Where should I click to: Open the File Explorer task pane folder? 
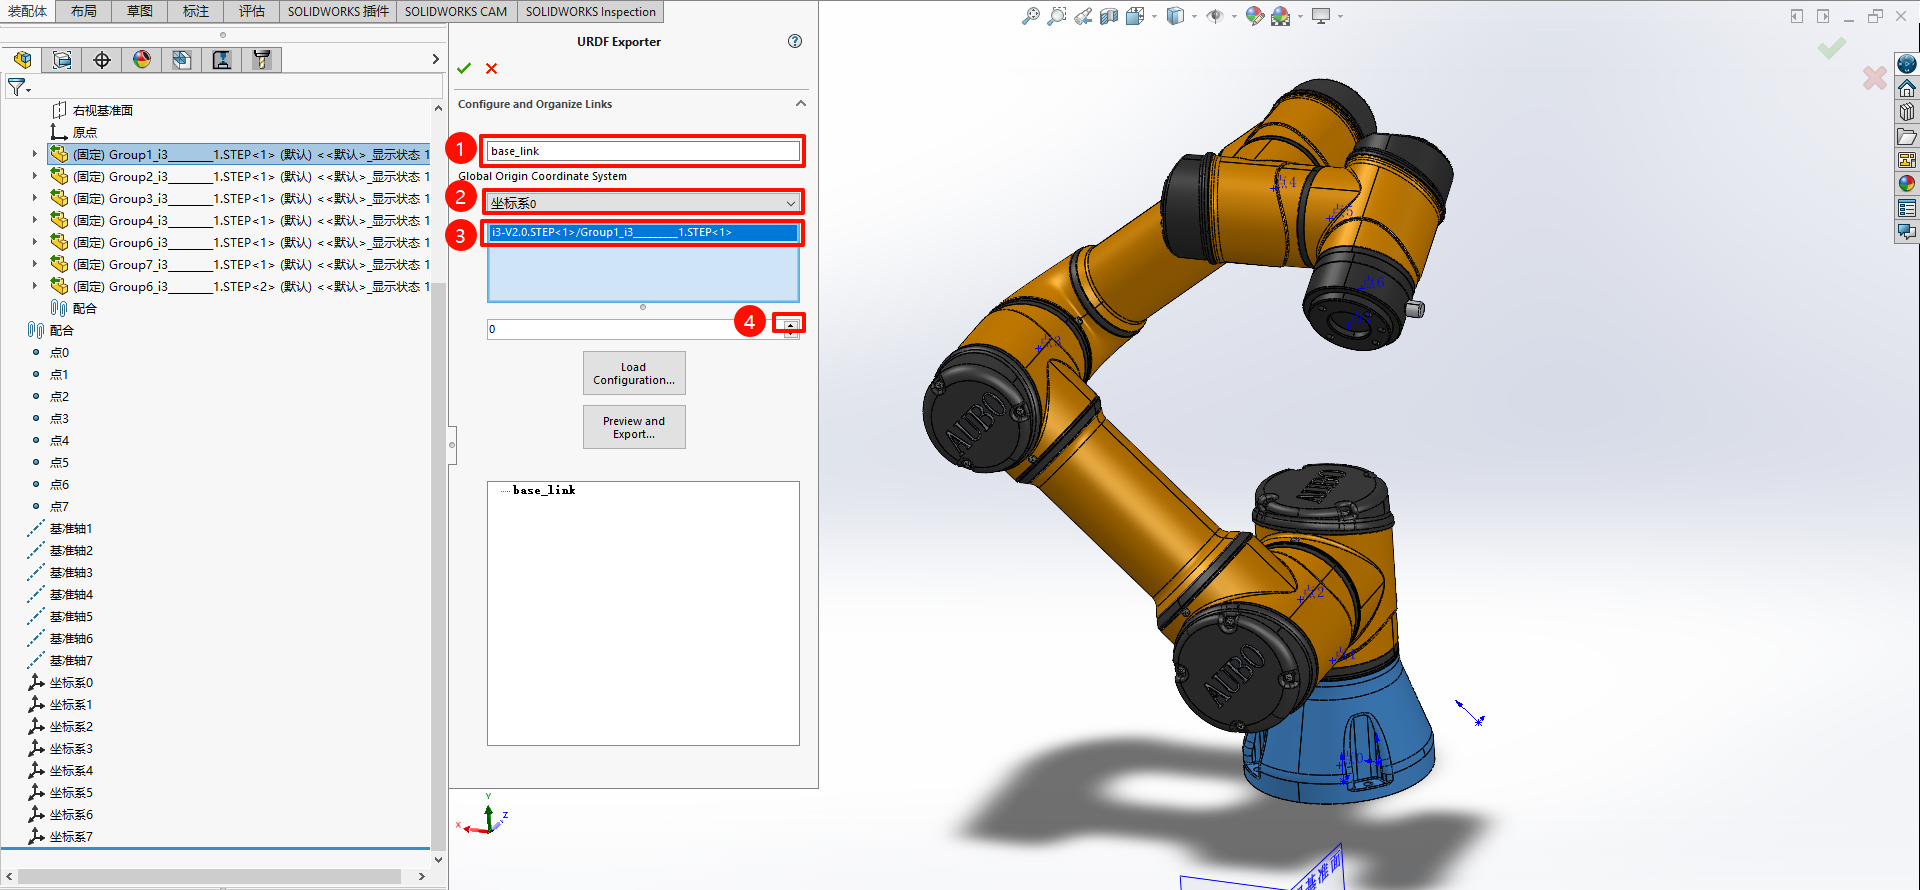1907,136
